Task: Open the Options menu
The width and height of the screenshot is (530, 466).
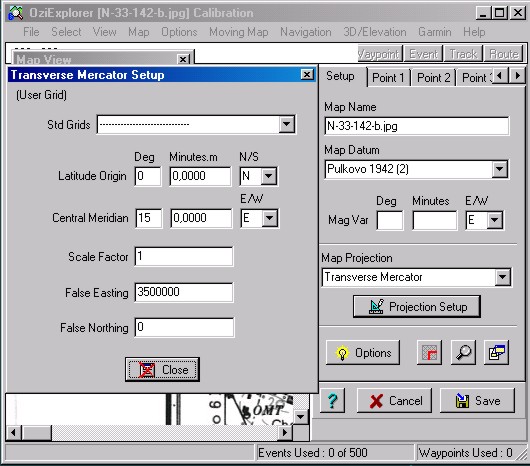Action: point(179,32)
